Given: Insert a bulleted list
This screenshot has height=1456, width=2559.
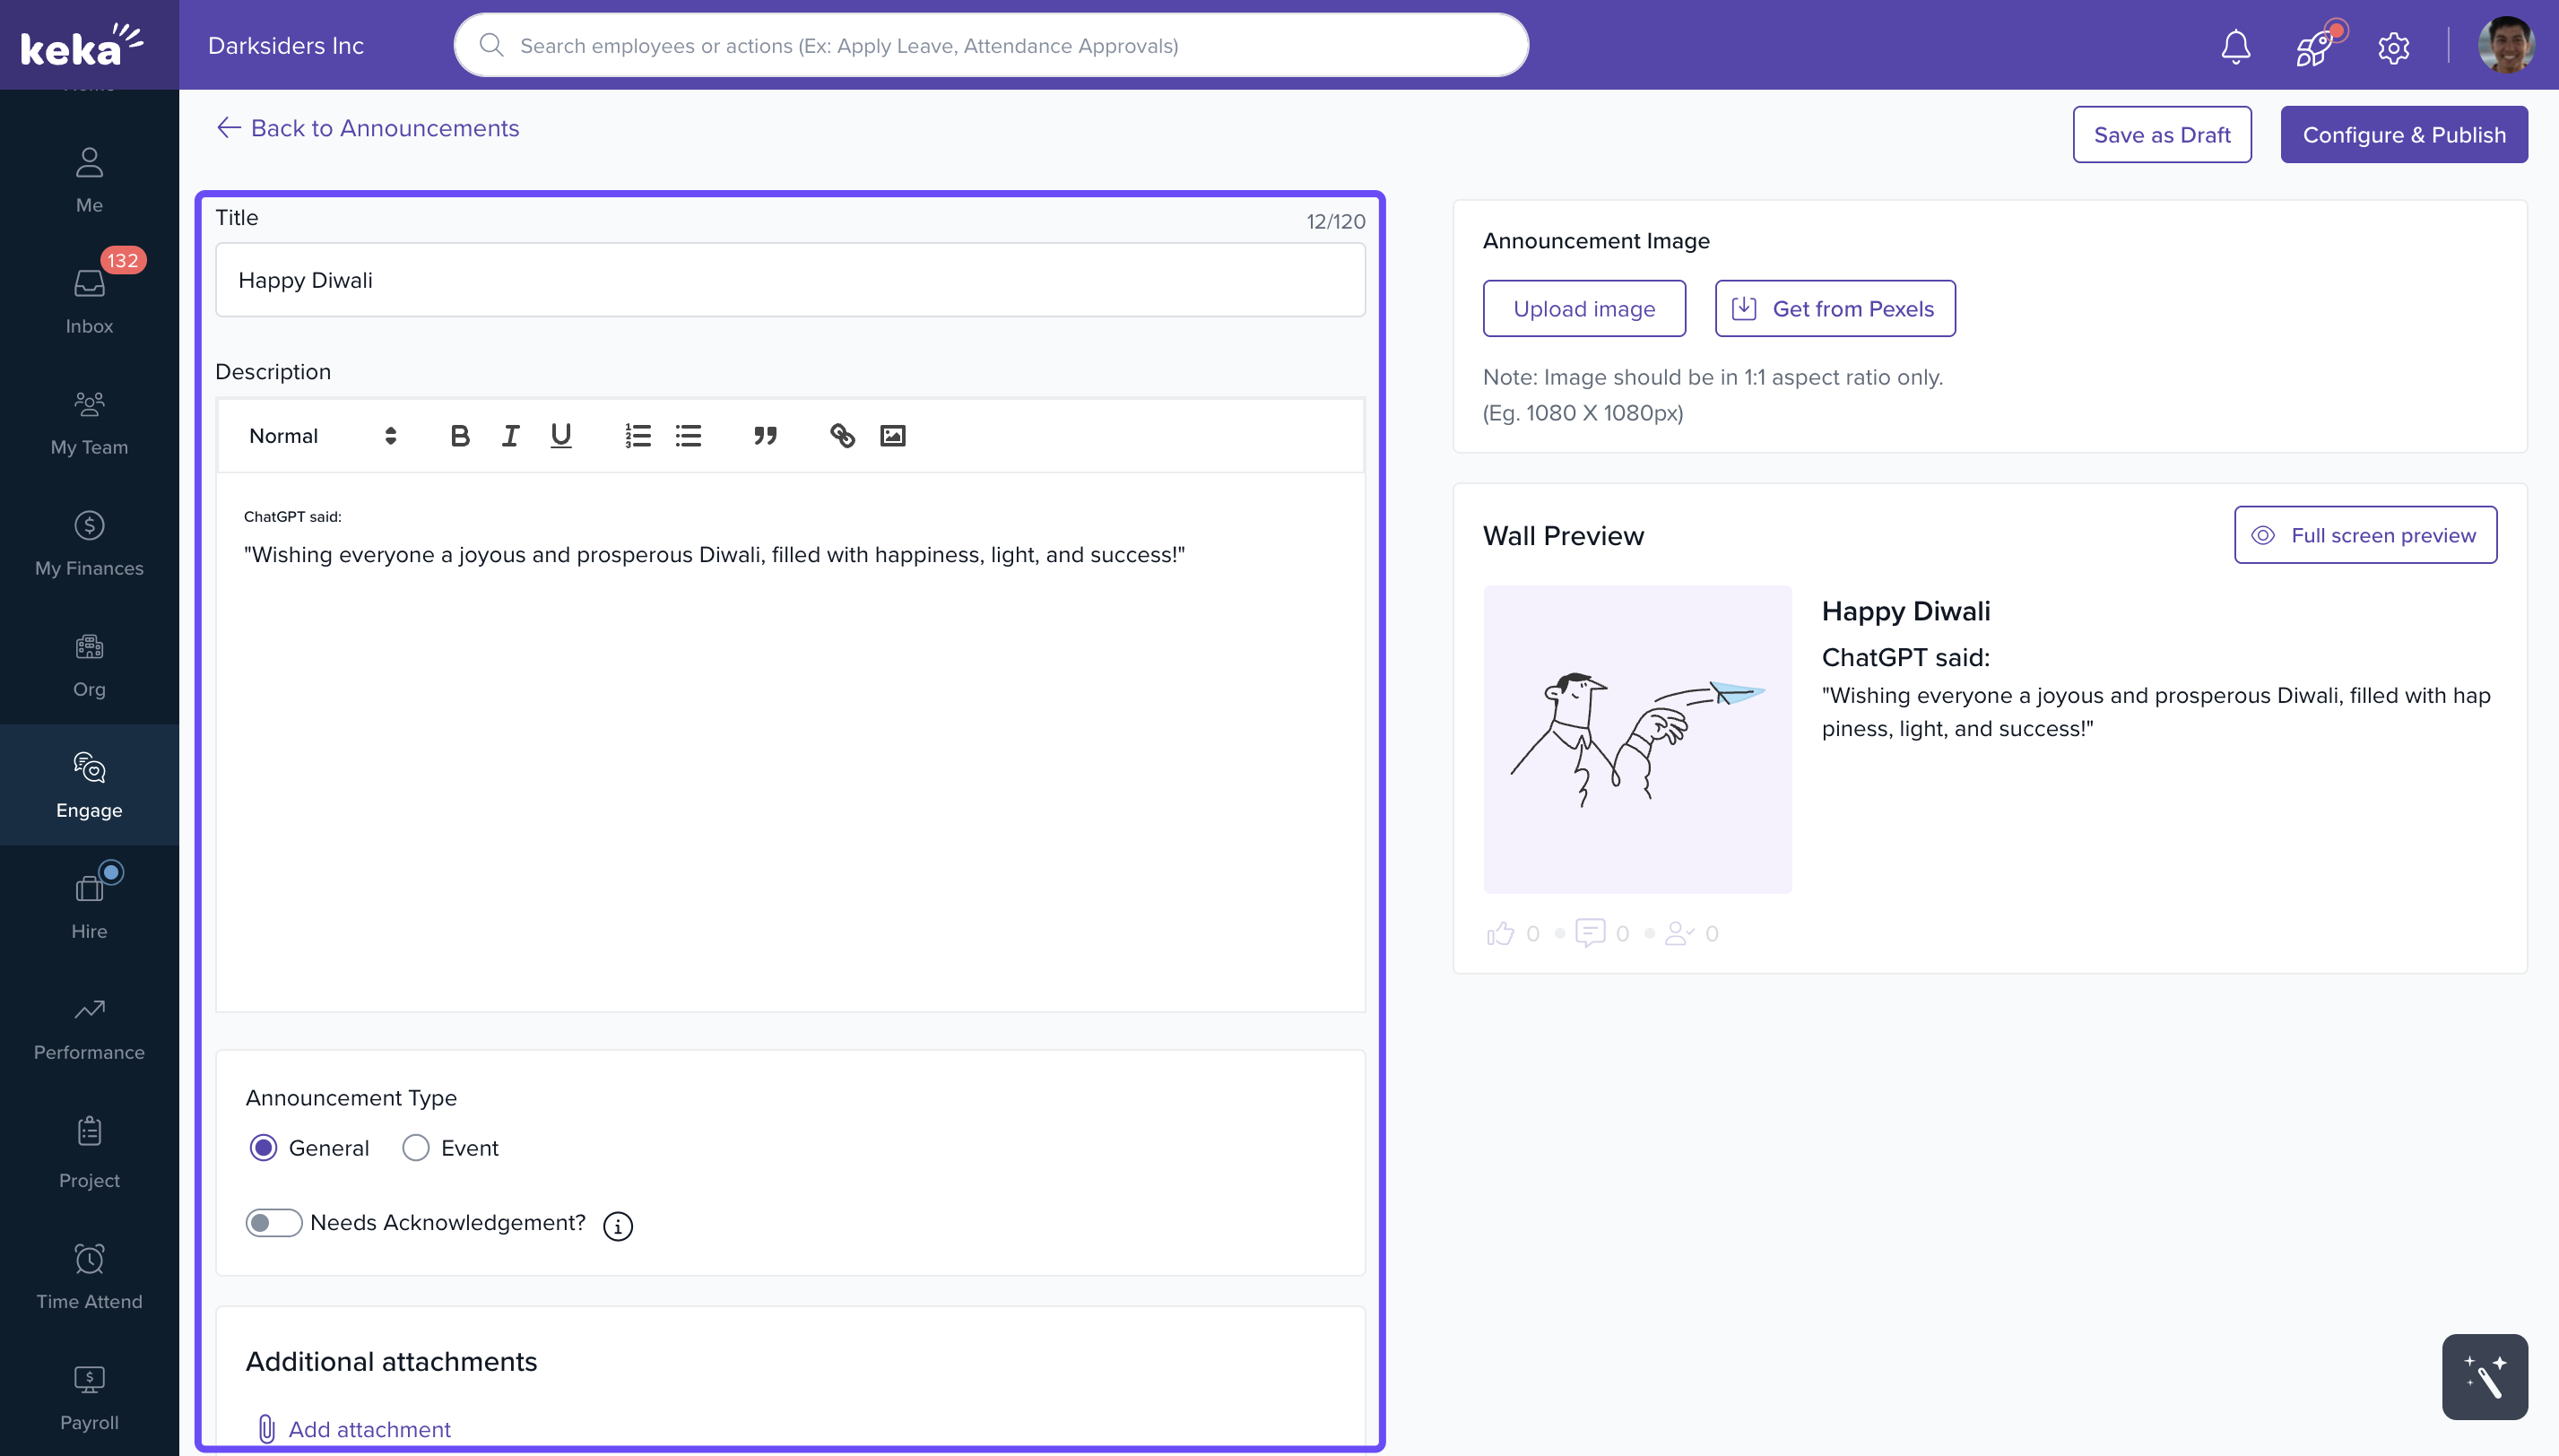Looking at the screenshot, I should click(688, 436).
